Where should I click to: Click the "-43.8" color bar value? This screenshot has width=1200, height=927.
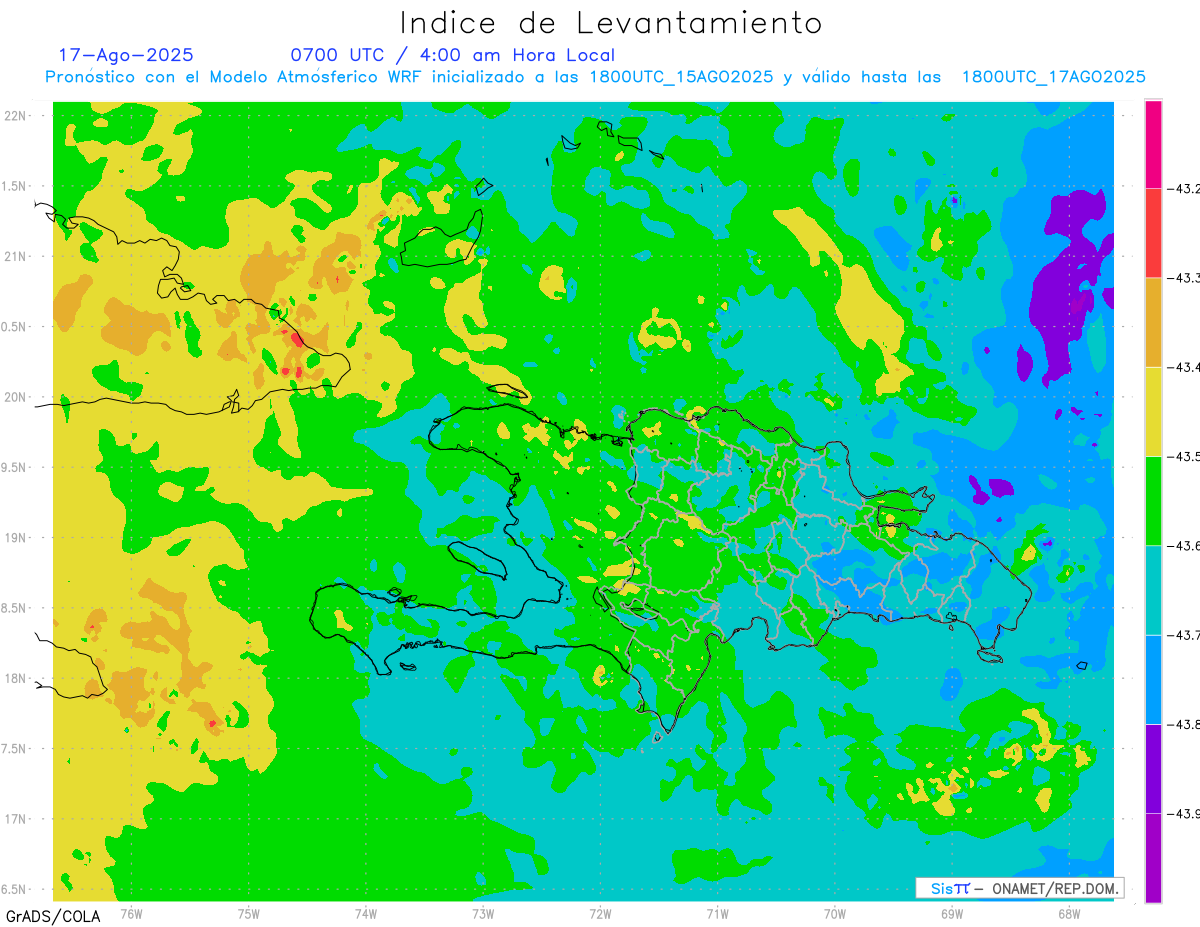coord(1185,724)
